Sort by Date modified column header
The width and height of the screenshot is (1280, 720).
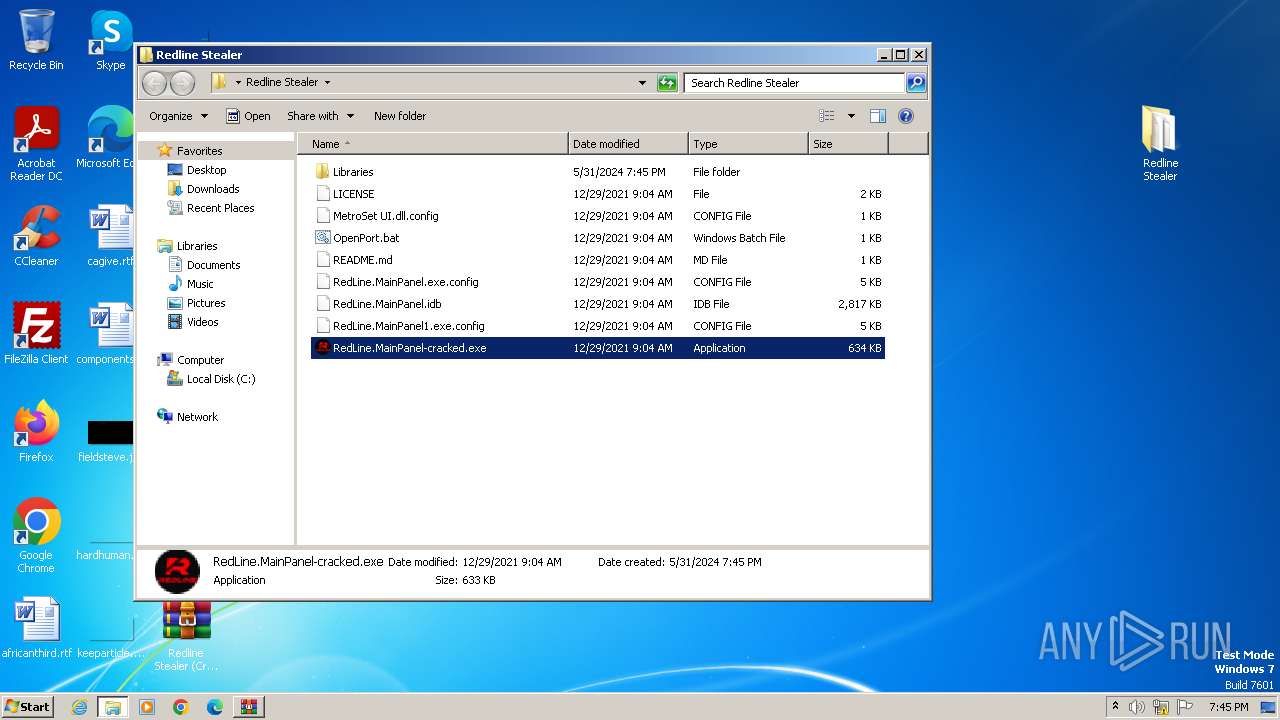[x=628, y=144]
